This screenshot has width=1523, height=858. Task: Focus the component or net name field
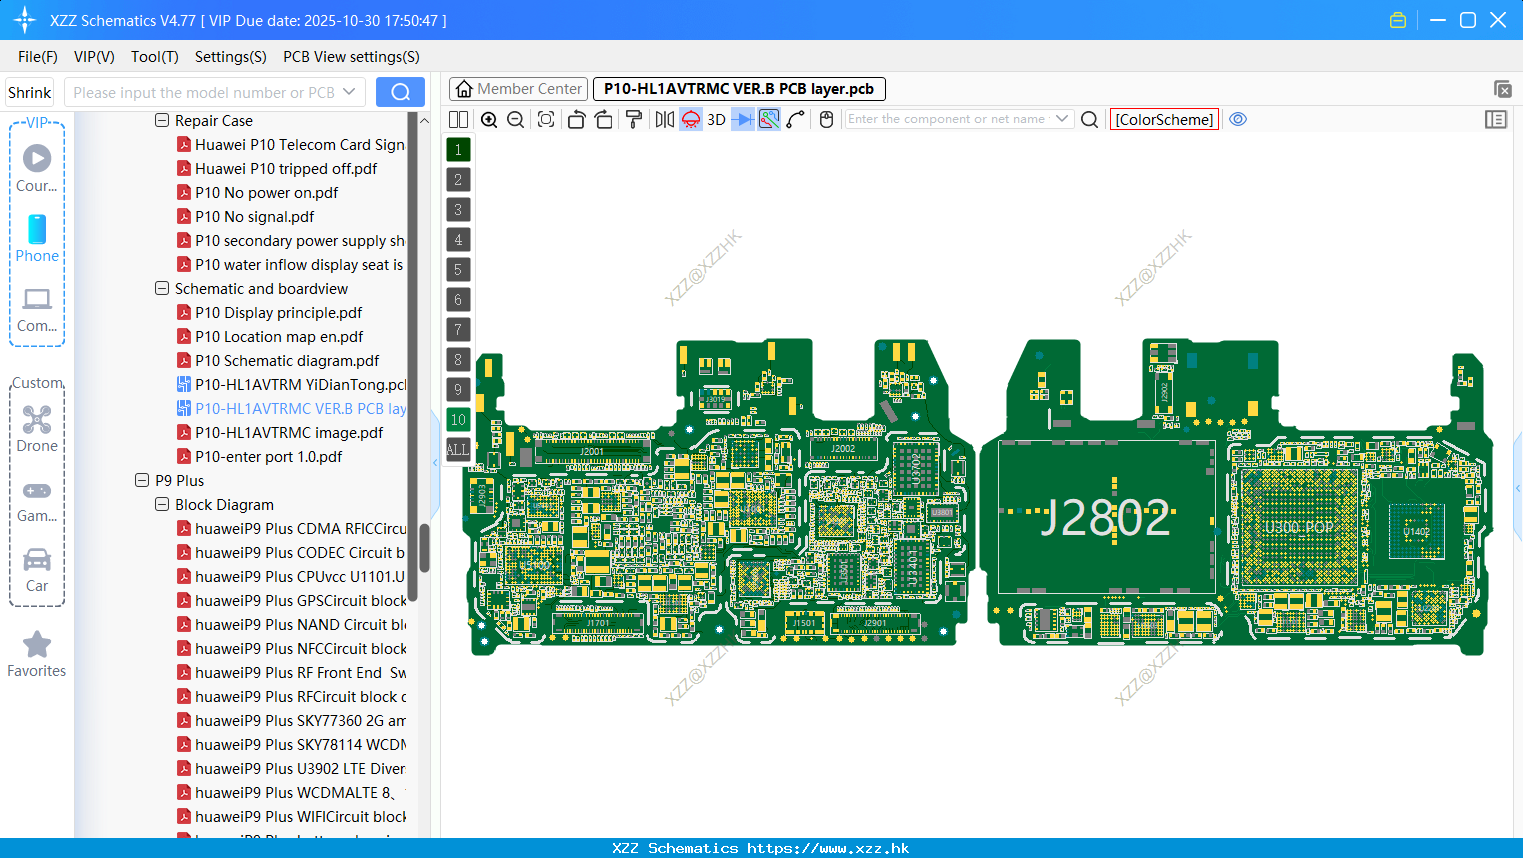pos(948,119)
